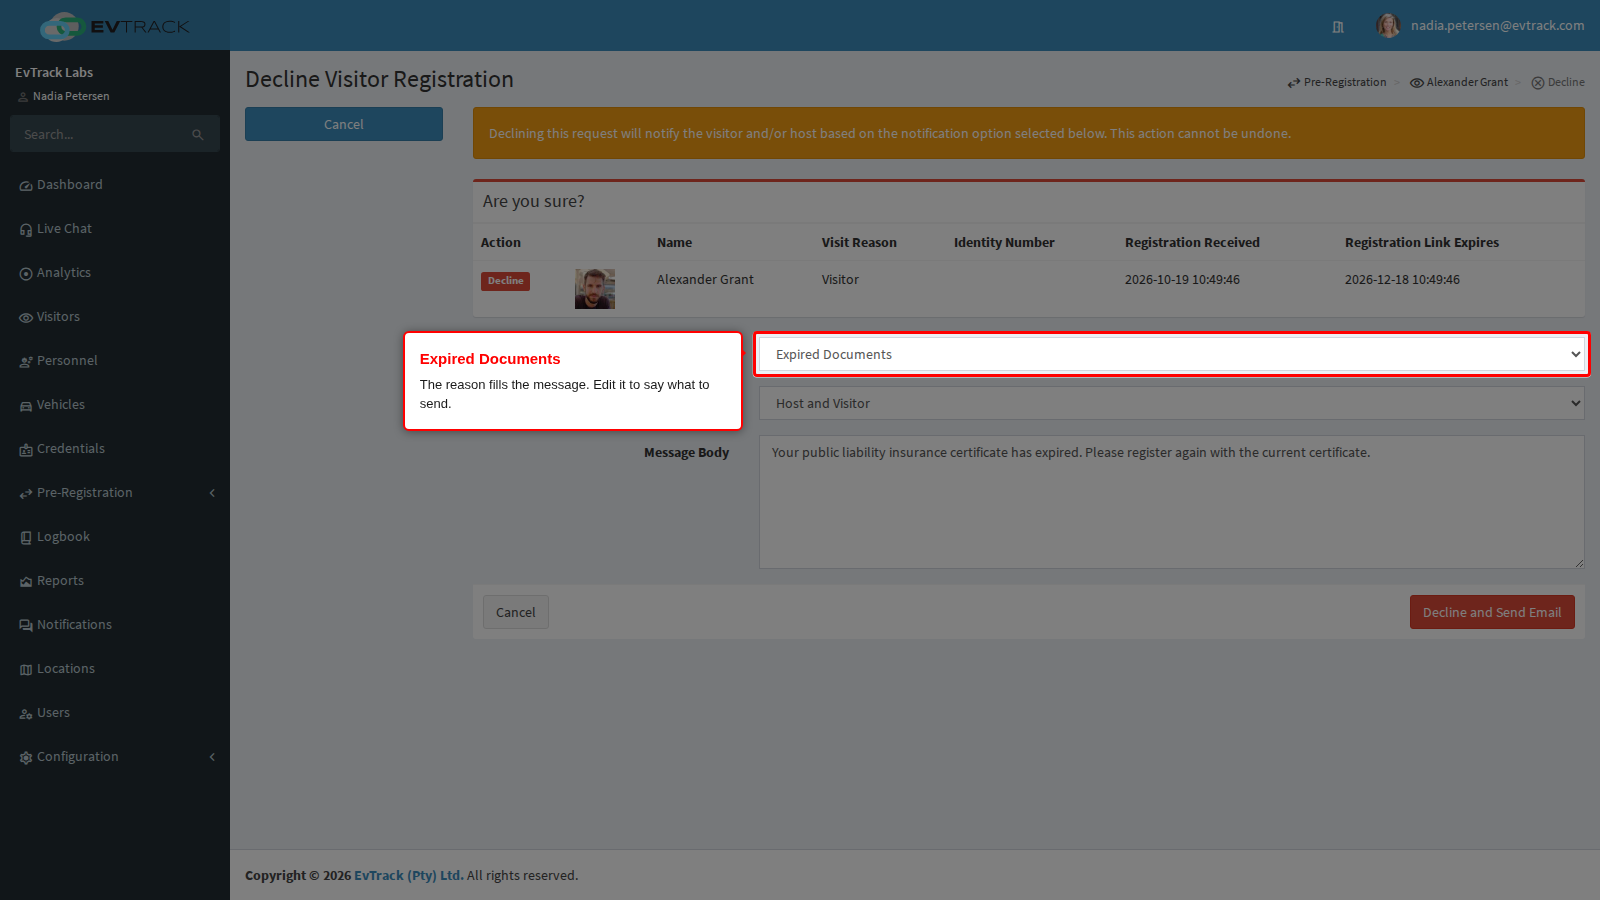Click the Registration Link Expires column header
The image size is (1600, 900).
1422,242
